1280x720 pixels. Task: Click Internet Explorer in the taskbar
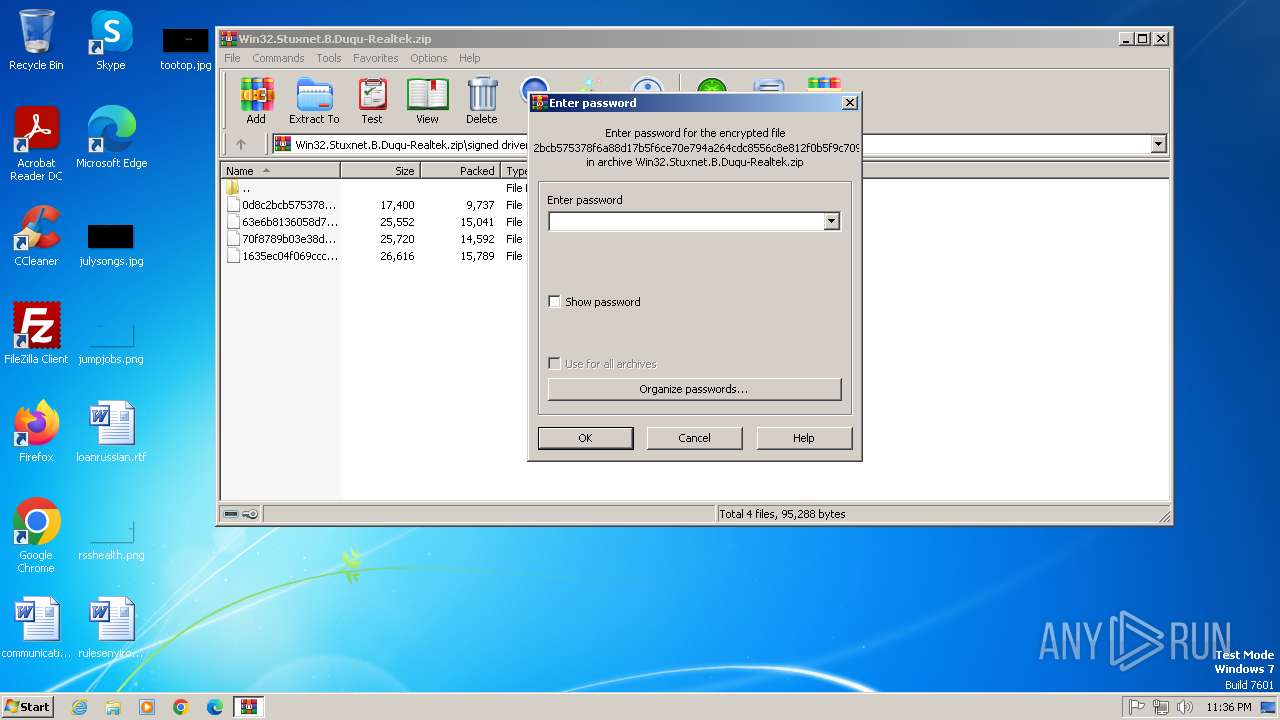pos(79,707)
